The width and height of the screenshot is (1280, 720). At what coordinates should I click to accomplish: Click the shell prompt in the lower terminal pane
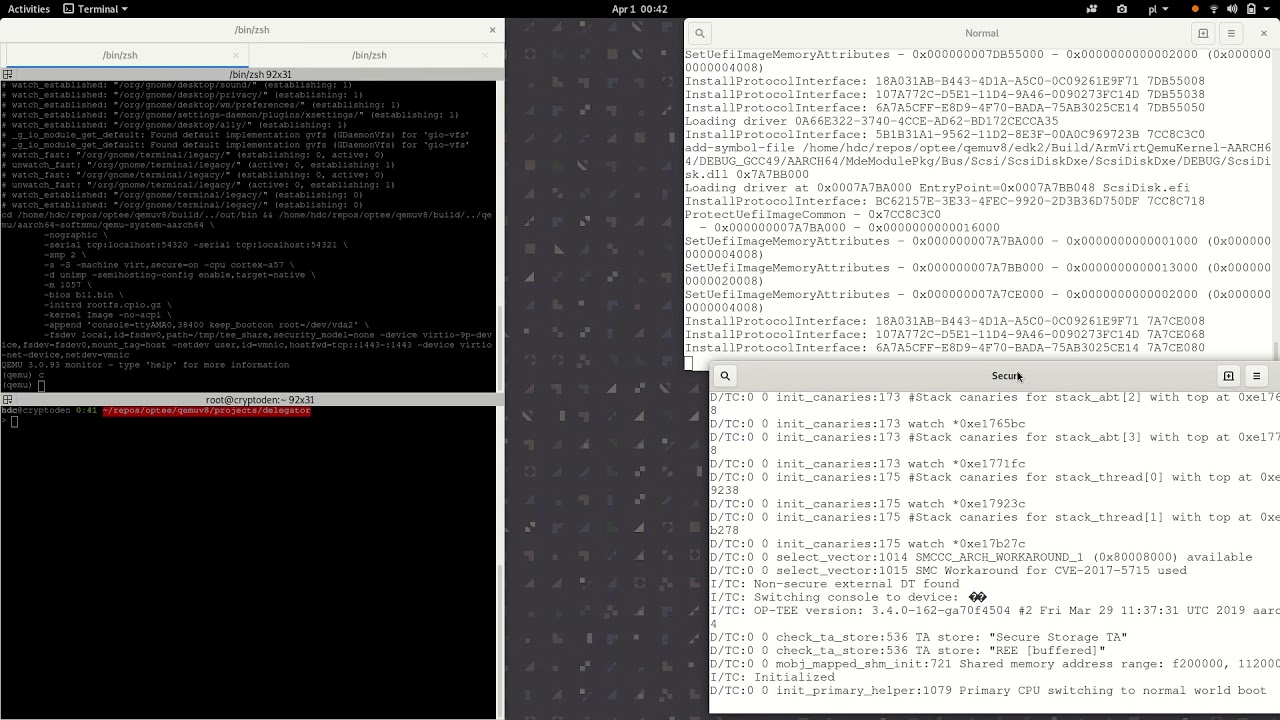(x=10, y=421)
